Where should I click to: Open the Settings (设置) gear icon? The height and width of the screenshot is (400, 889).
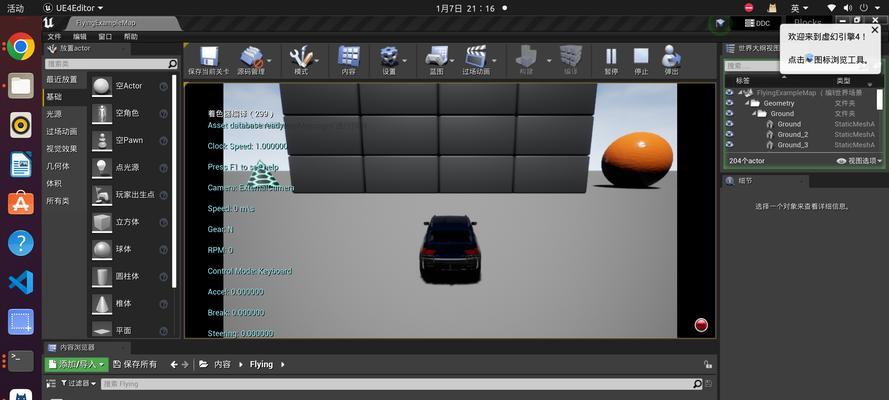(389, 57)
